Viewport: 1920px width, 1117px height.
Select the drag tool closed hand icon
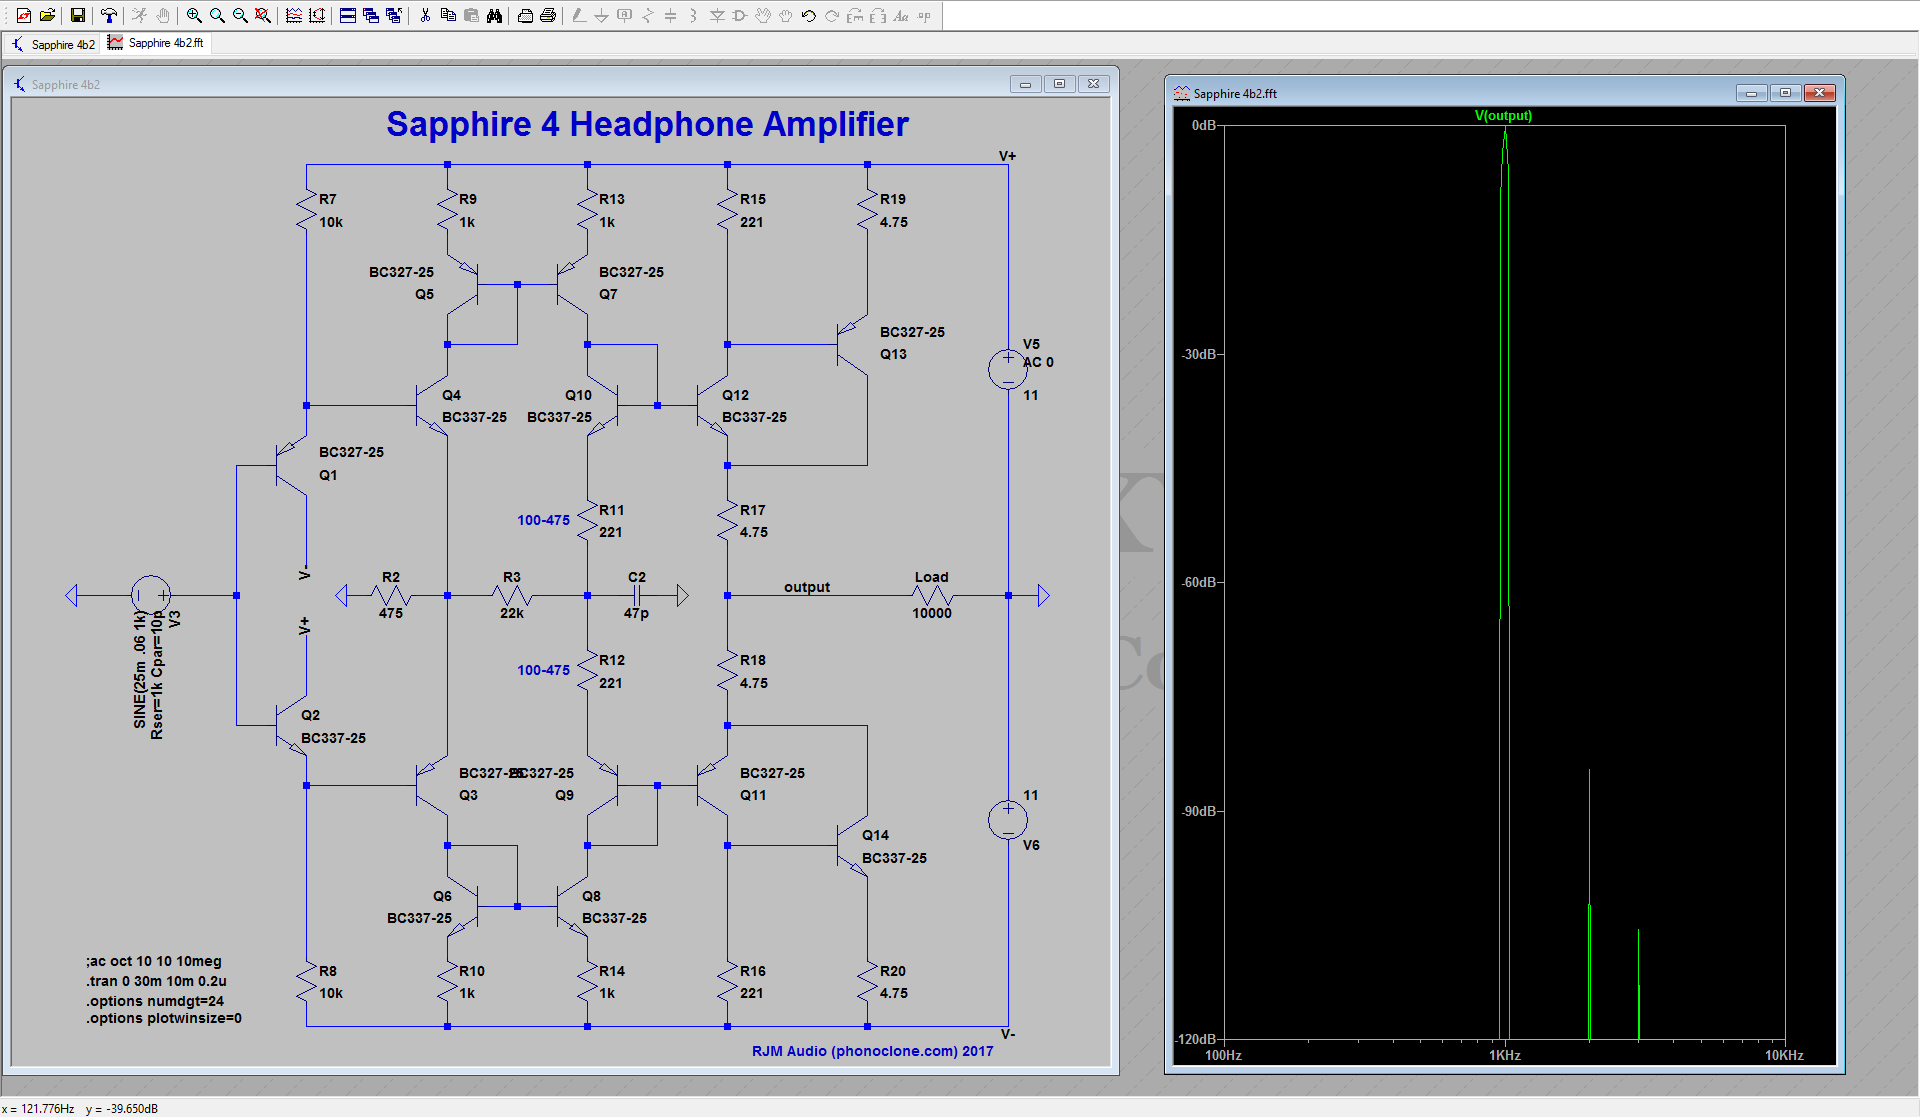coord(786,15)
